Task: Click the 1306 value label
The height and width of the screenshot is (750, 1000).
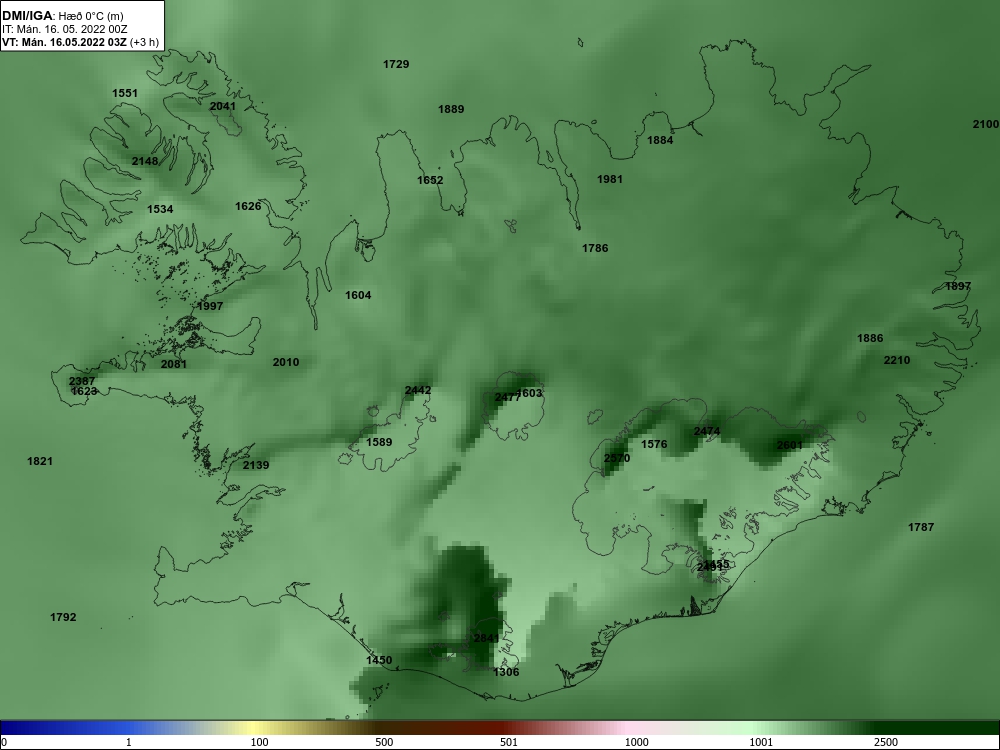Action: coord(506,672)
